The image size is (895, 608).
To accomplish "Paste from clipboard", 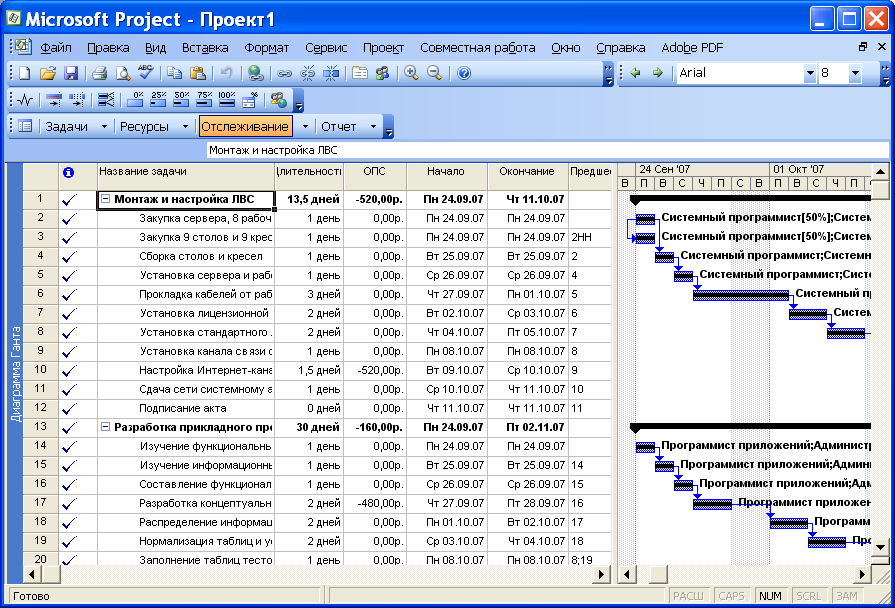I will [197, 73].
